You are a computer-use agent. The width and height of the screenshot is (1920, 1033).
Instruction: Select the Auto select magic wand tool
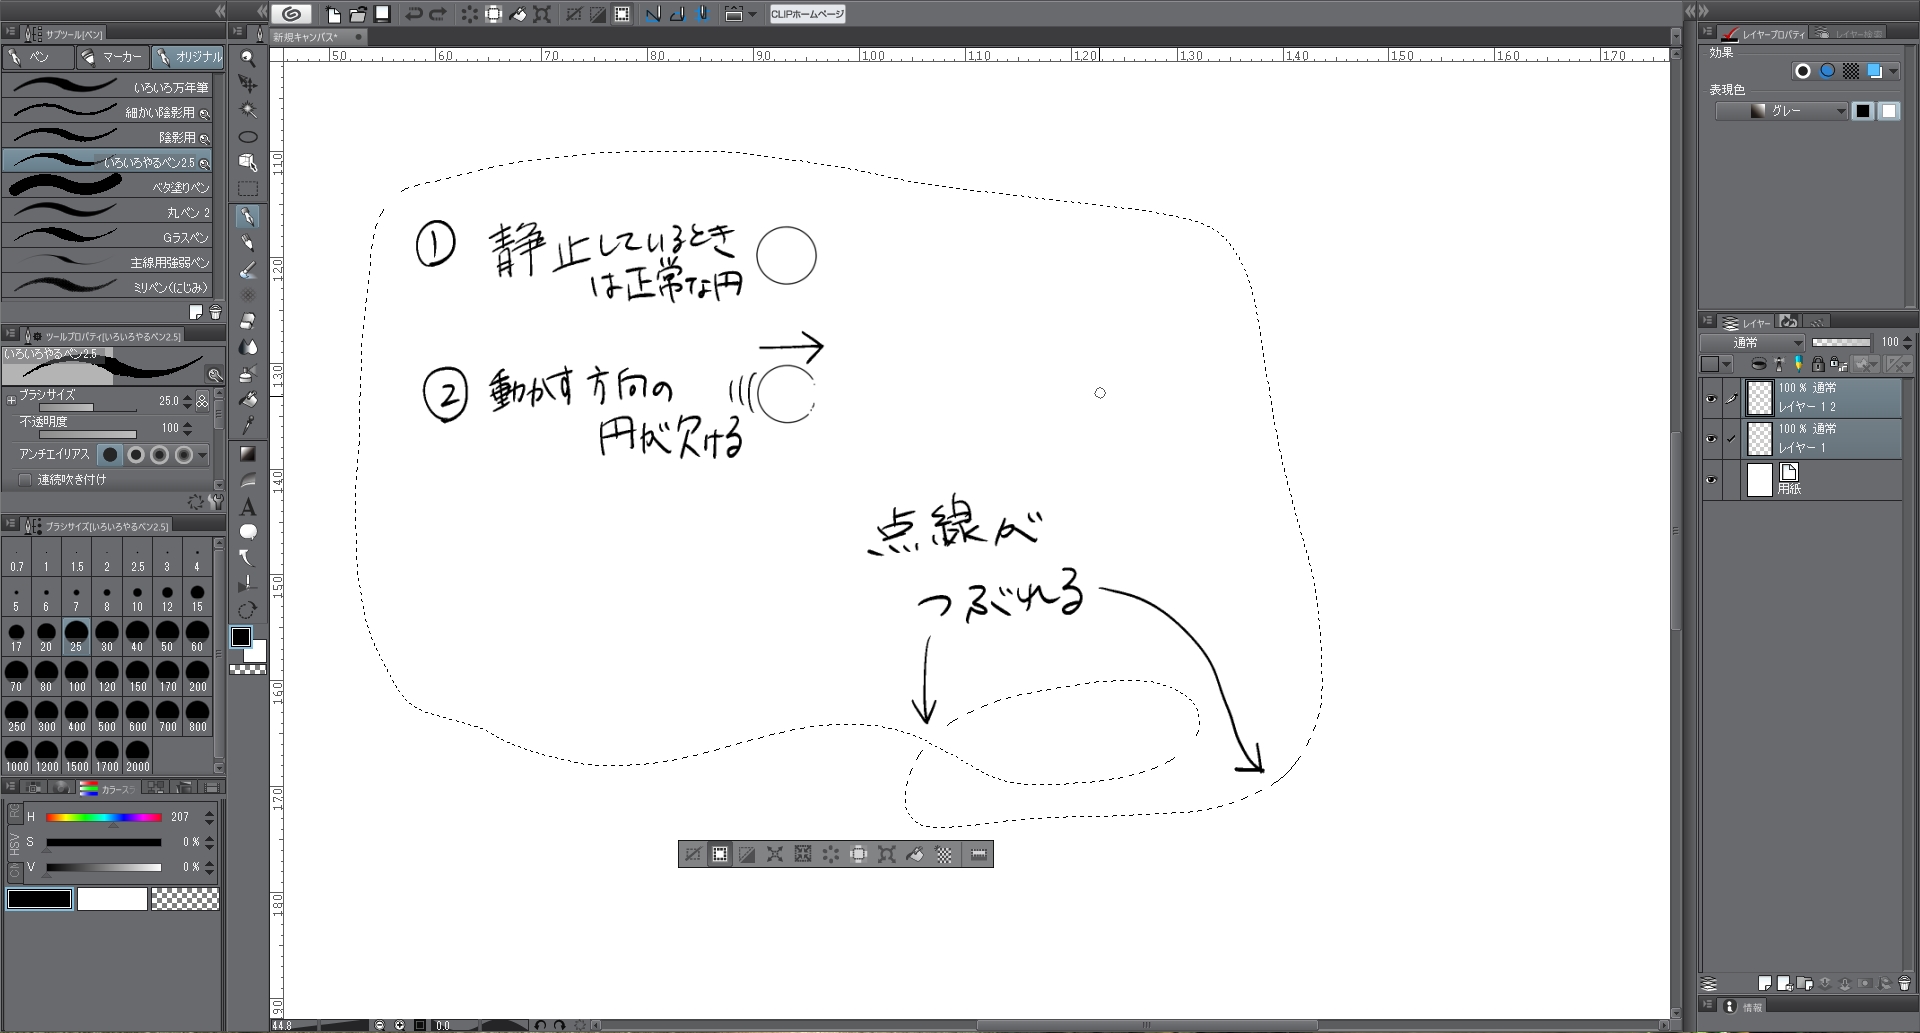248,110
